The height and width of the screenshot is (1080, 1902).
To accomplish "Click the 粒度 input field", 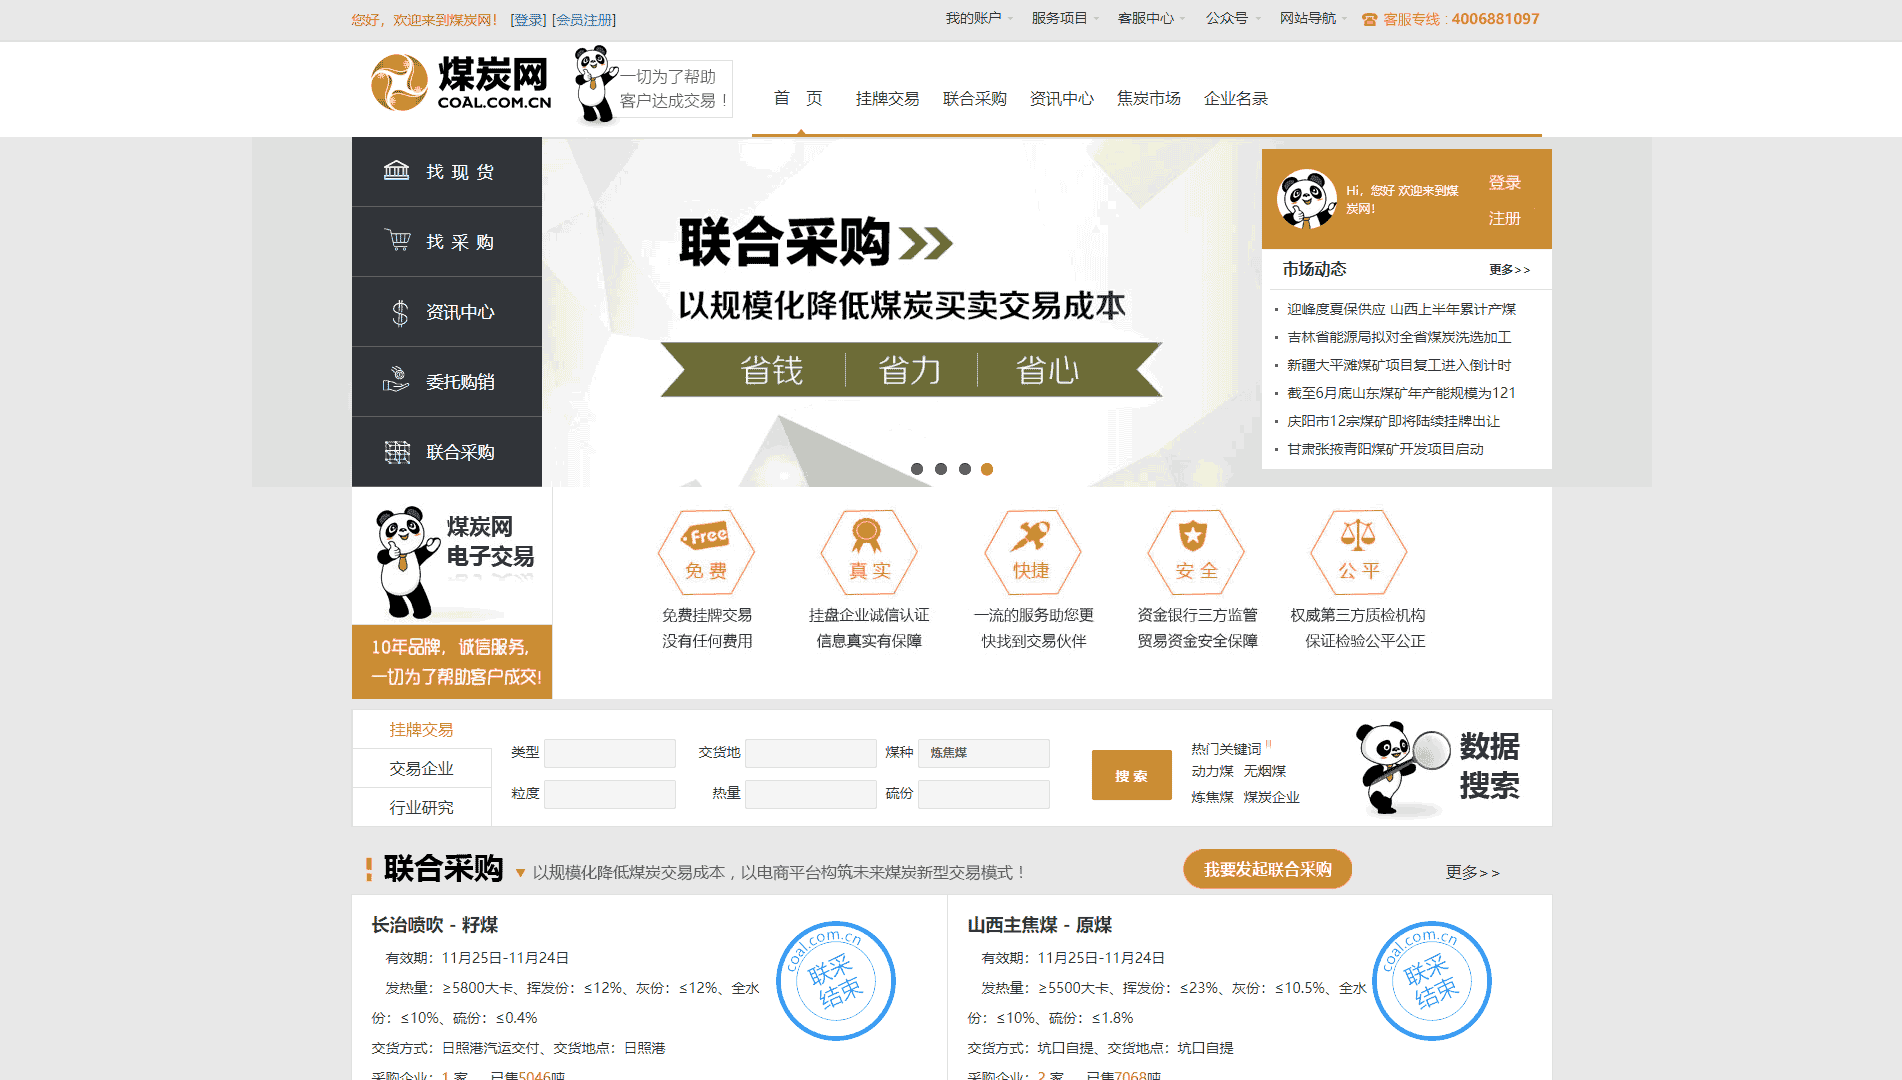I will (x=610, y=794).
